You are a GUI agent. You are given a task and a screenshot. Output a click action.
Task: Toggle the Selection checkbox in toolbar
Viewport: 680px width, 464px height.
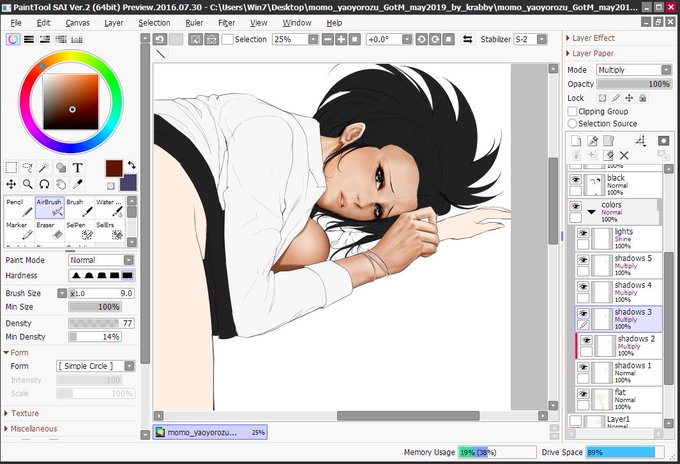227,39
